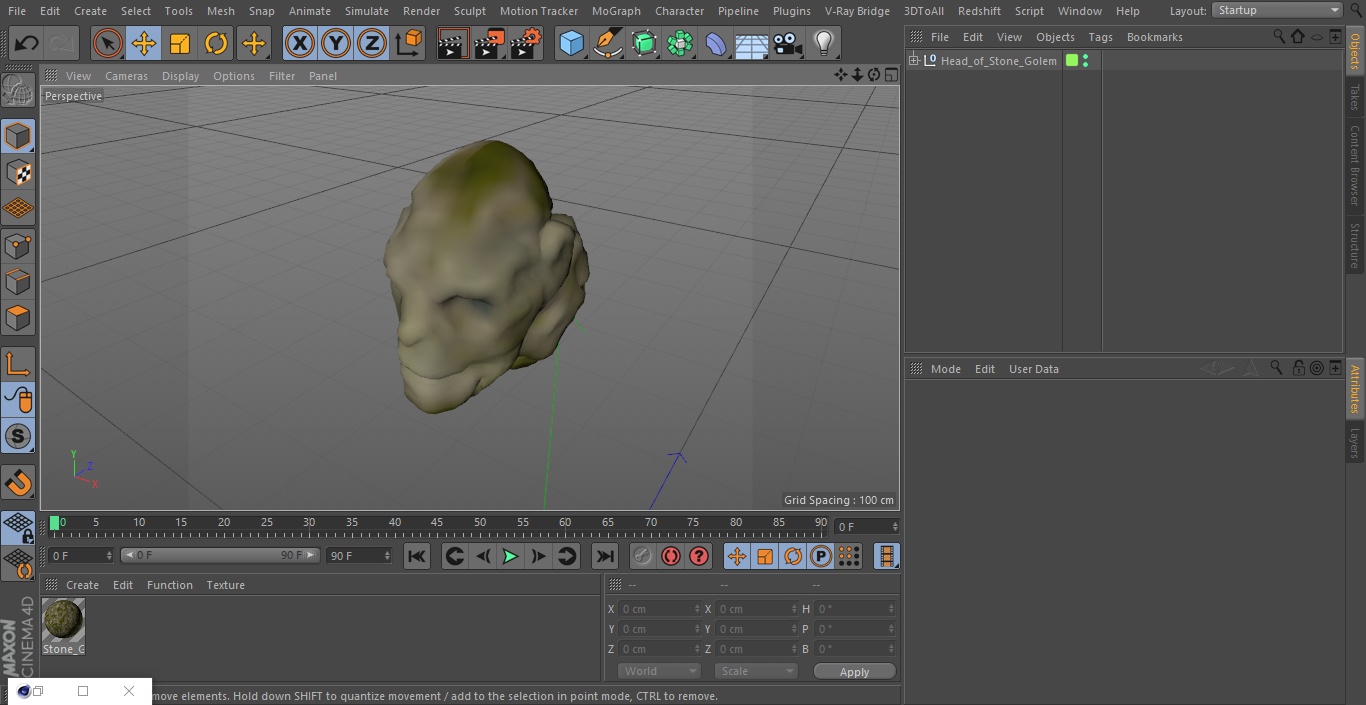Open the Scale mode dropdown
The width and height of the screenshot is (1366, 705).
(x=756, y=671)
